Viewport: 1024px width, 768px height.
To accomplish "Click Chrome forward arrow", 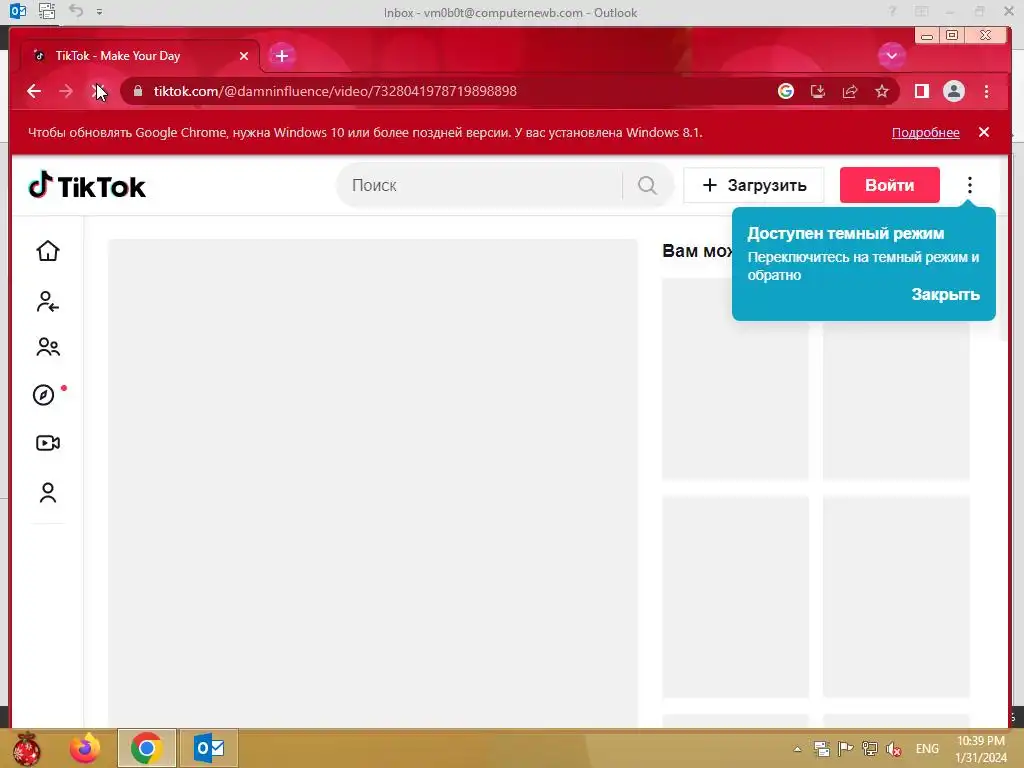I will (66, 91).
